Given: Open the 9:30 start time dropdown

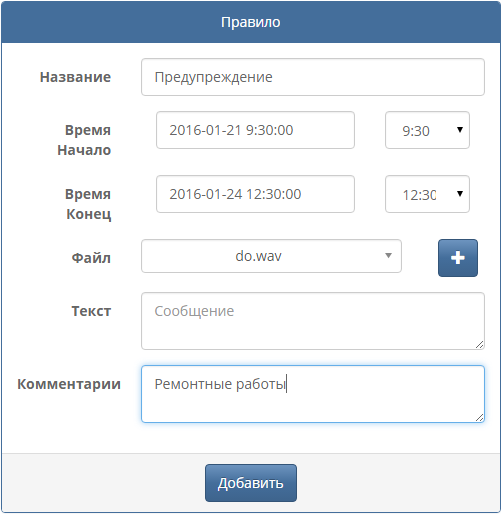Looking at the screenshot, I should coord(427,130).
